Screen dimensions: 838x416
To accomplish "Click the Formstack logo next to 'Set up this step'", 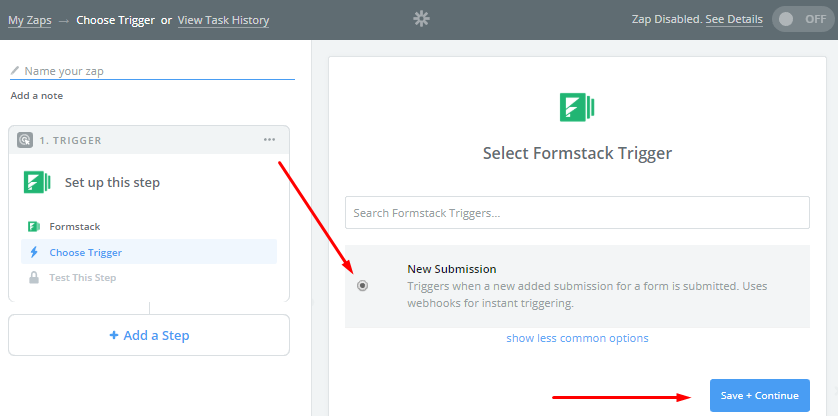I will click(x=37, y=182).
